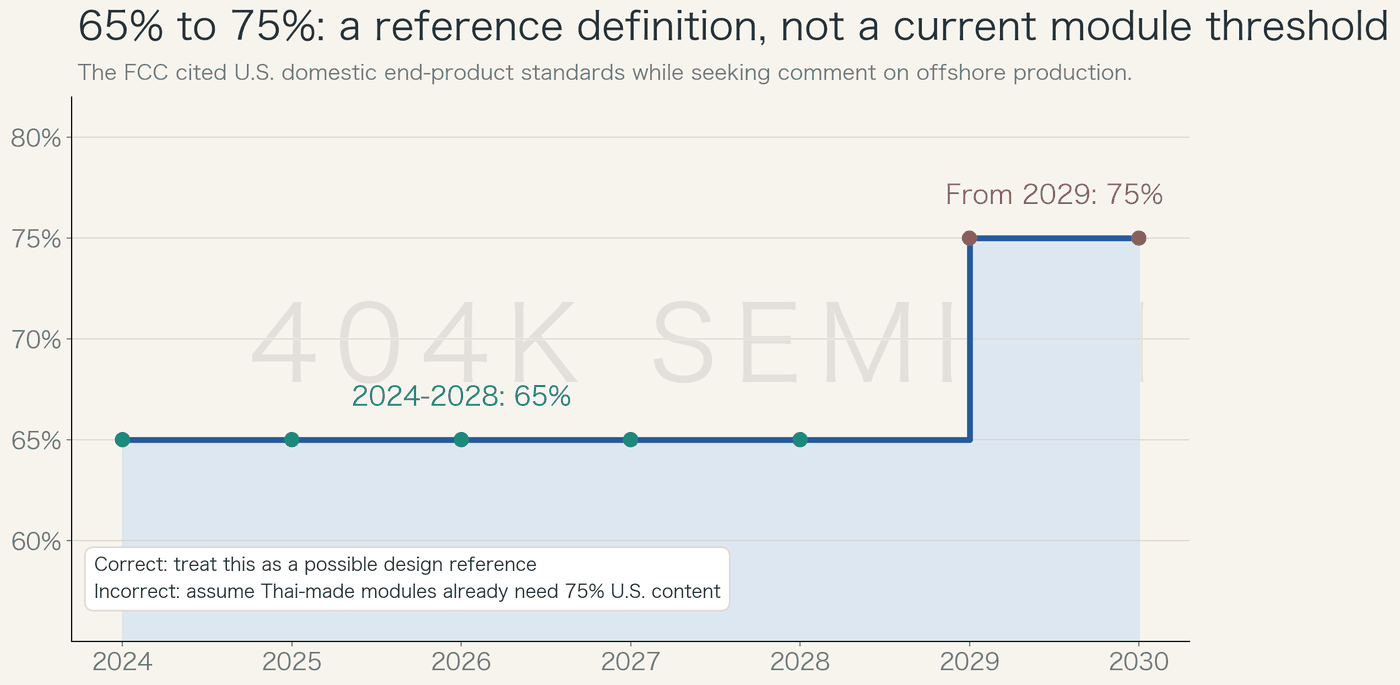Click the brown 2030 data point
The image size is (1400, 685).
[1138, 238]
